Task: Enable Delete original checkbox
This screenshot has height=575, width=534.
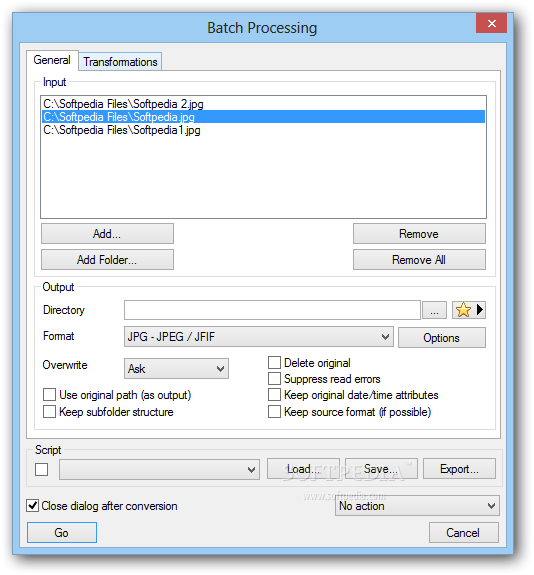Action: point(274,363)
